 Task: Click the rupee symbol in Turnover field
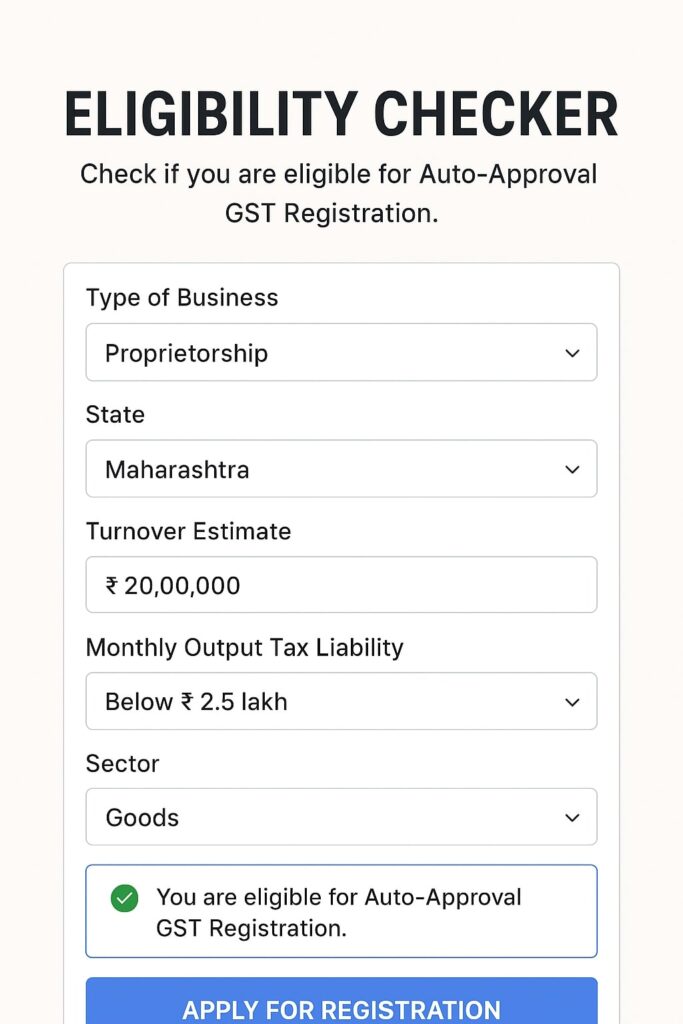tap(112, 586)
